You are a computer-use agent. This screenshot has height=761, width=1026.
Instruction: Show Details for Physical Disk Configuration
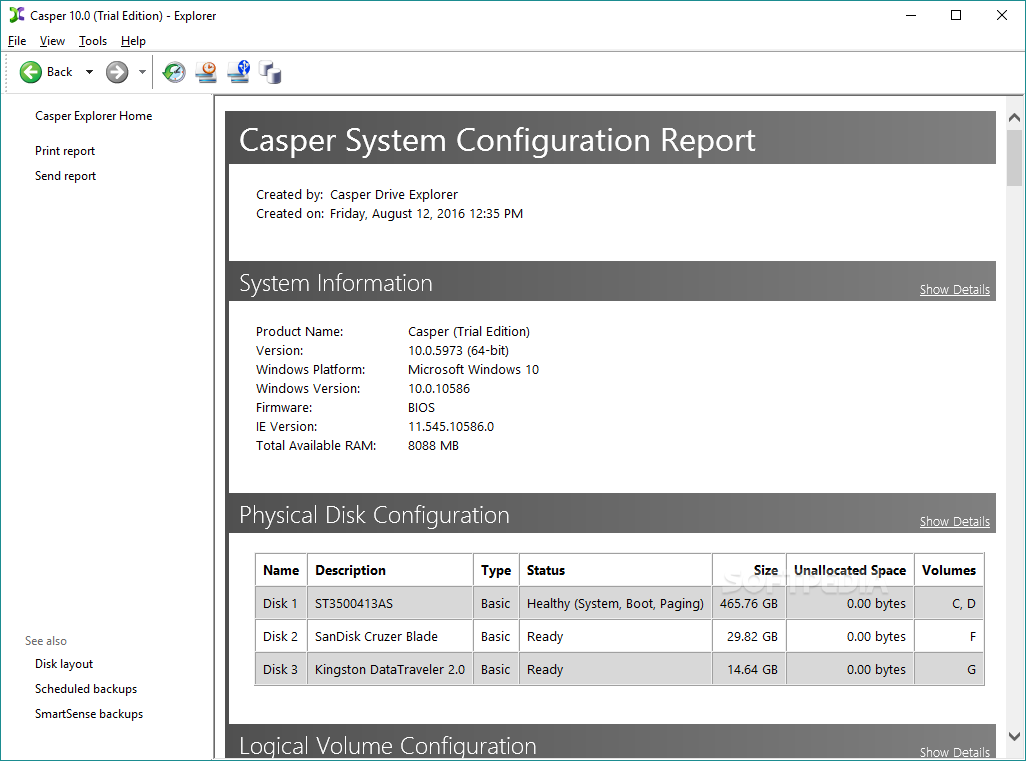[x=955, y=522]
